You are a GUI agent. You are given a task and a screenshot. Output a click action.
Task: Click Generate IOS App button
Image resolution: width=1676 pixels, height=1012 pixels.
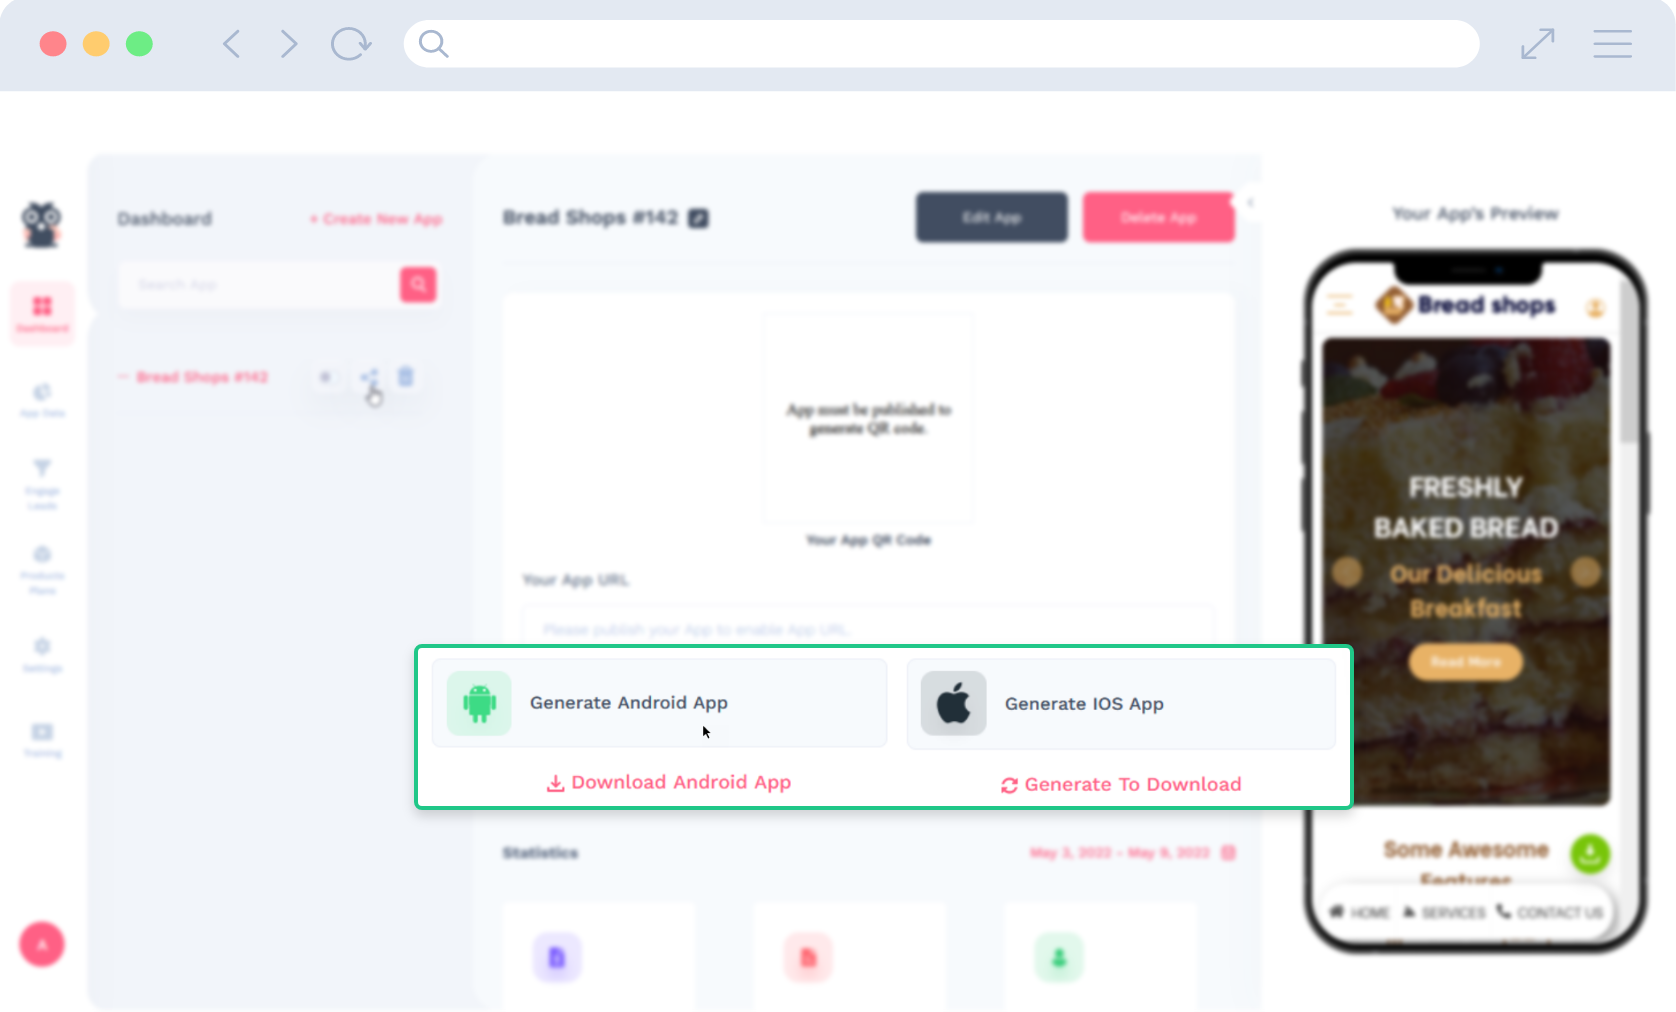(x=1121, y=704)
